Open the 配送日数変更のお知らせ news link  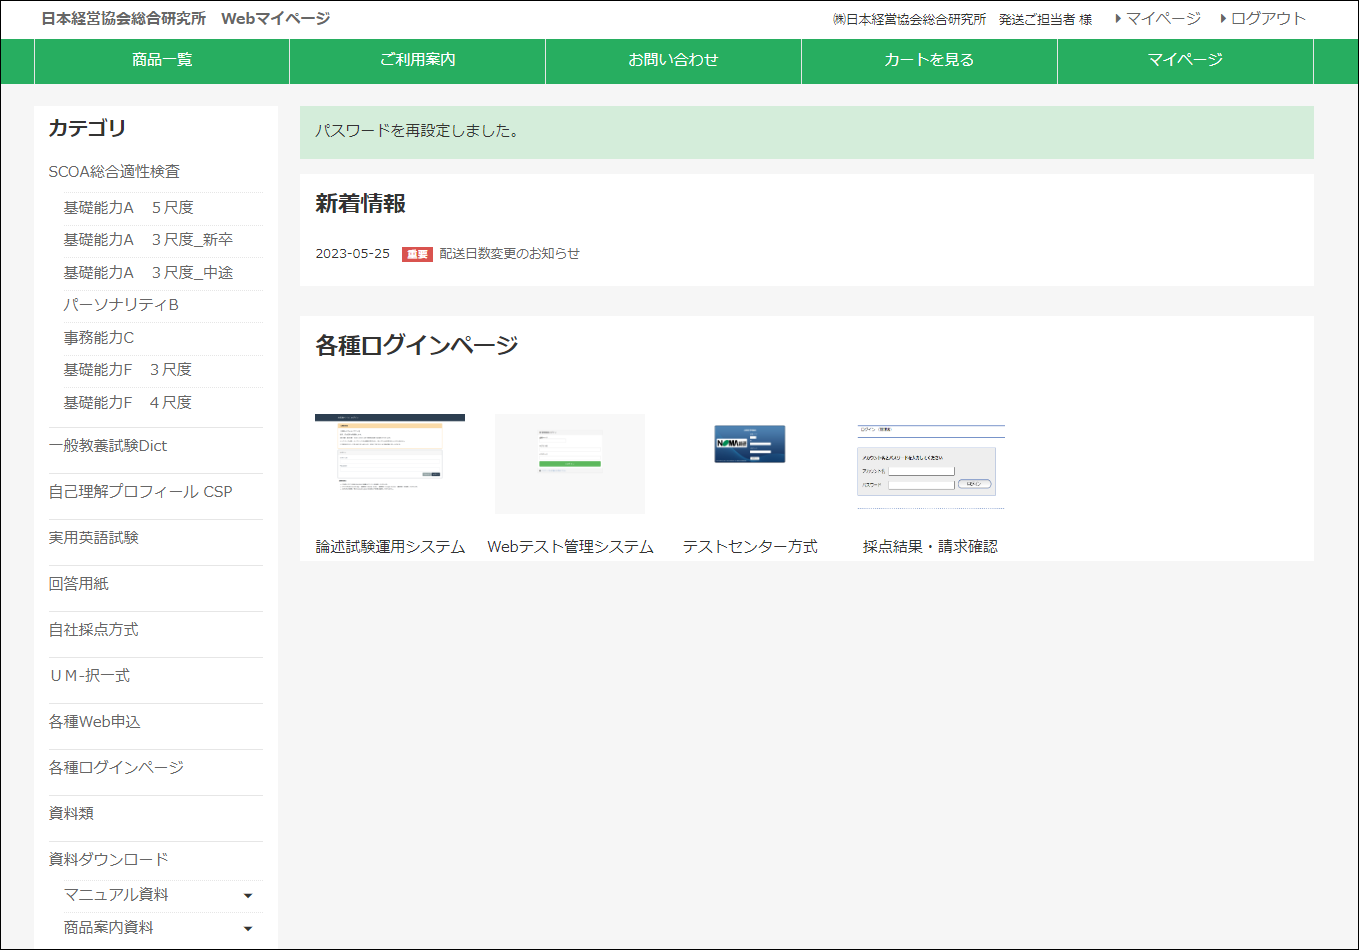point(506,253)
